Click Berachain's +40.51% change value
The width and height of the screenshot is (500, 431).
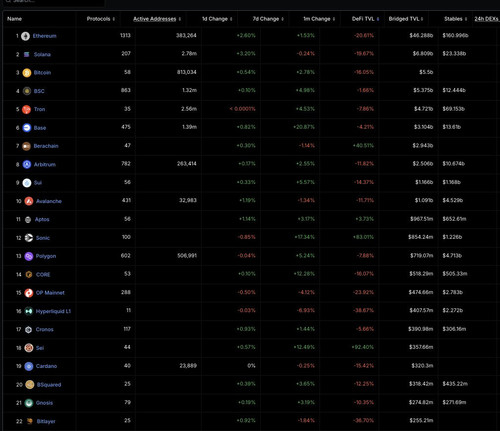[x=363, y=146]
